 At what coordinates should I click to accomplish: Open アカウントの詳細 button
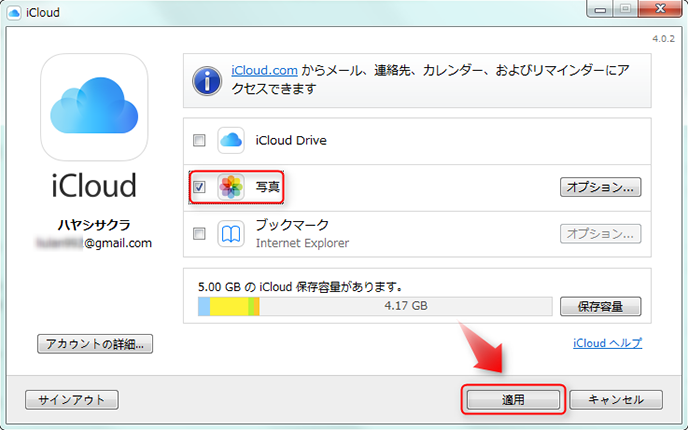pos(95,344)
